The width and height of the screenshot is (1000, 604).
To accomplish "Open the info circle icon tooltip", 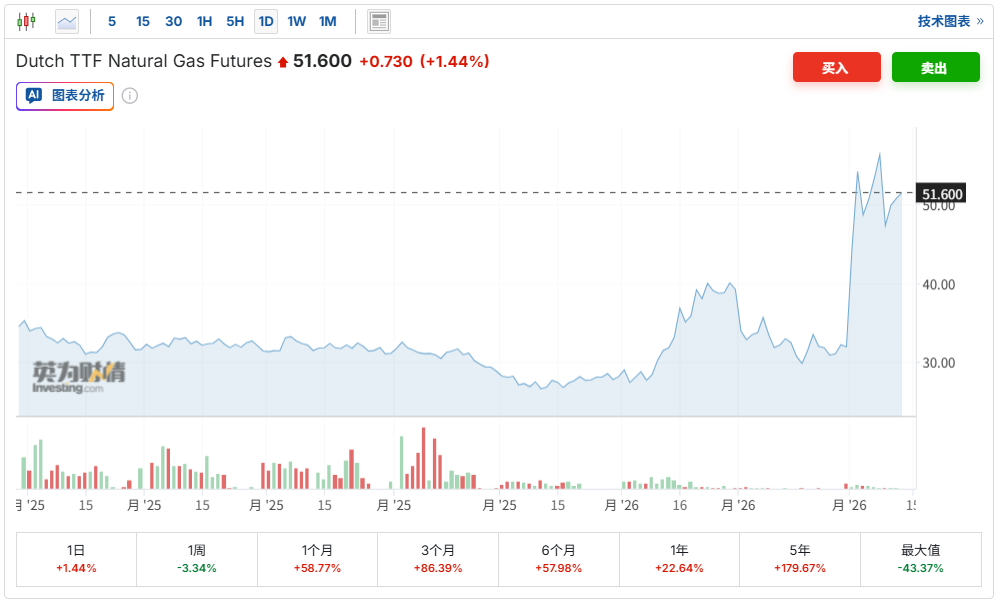I will click(x=130, y=96).
